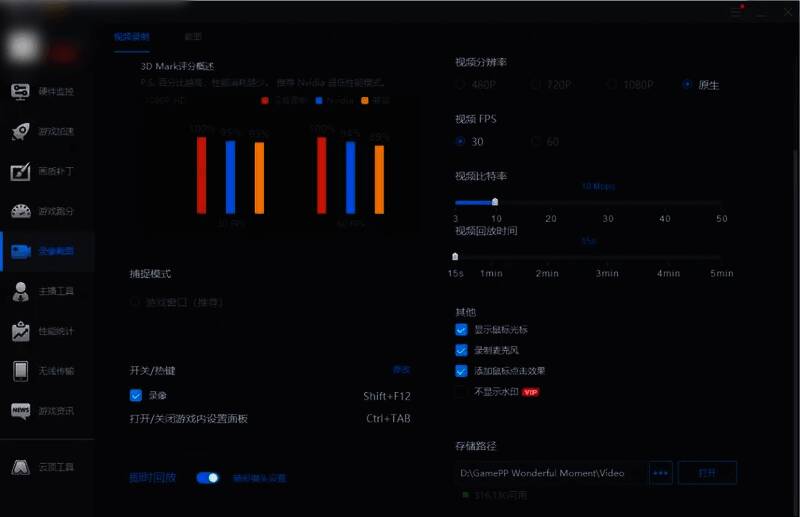Switch to the second tab beside 视频录制
This screenshot has width=800, height=517.
193,37
